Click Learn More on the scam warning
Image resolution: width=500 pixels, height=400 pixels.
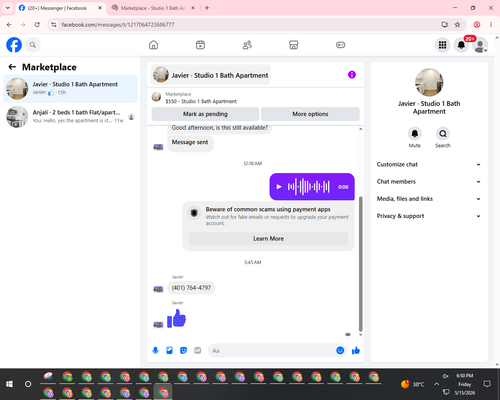point(268,239)
